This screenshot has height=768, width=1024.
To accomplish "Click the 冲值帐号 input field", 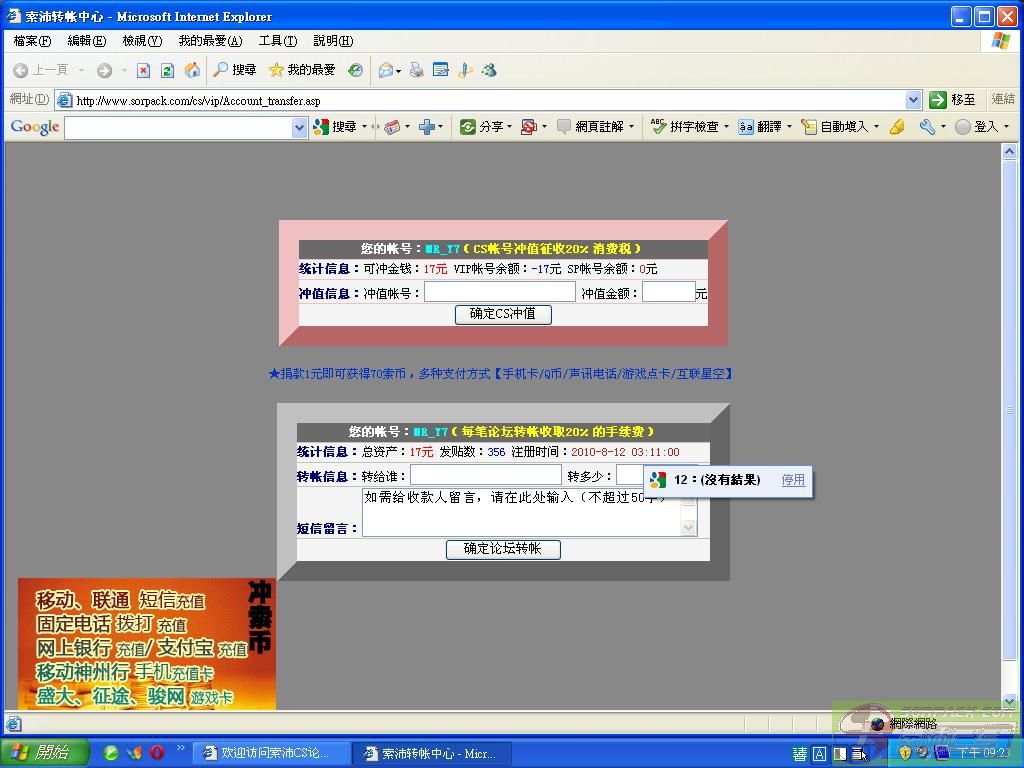I will tap(500, 292).
